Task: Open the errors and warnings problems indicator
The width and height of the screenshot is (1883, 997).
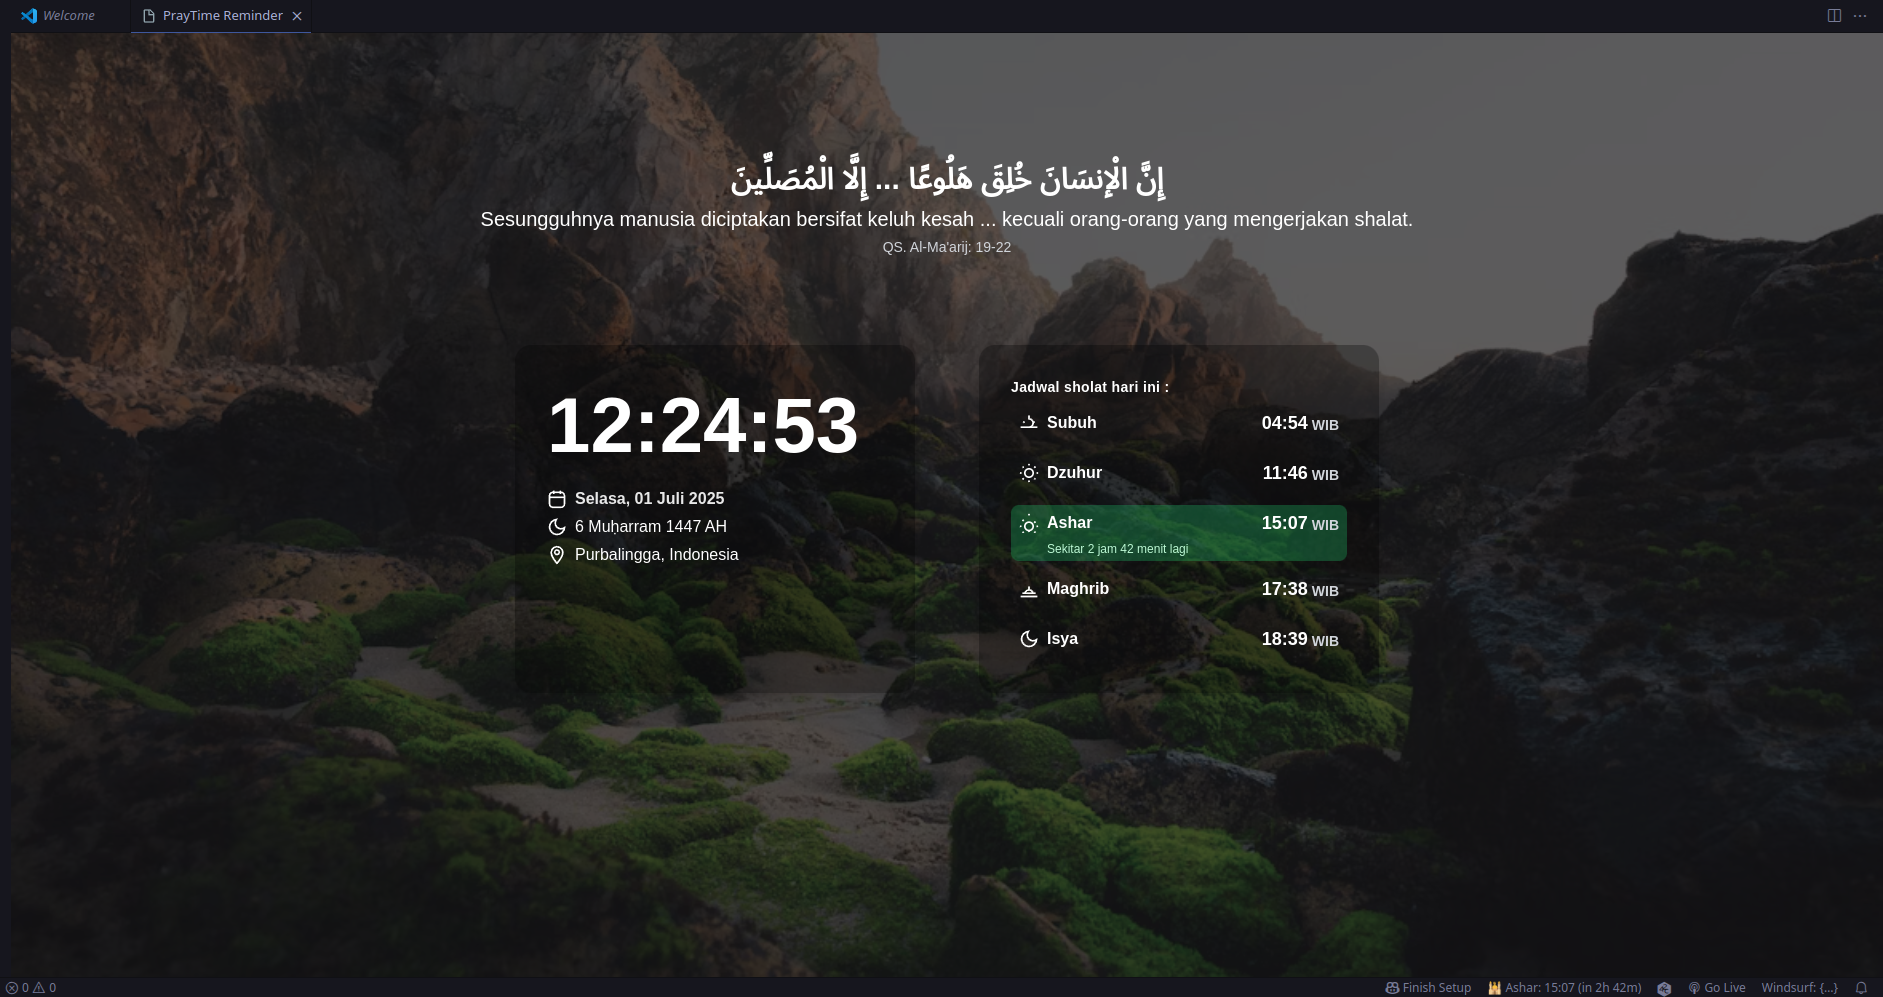Action: 31,988
